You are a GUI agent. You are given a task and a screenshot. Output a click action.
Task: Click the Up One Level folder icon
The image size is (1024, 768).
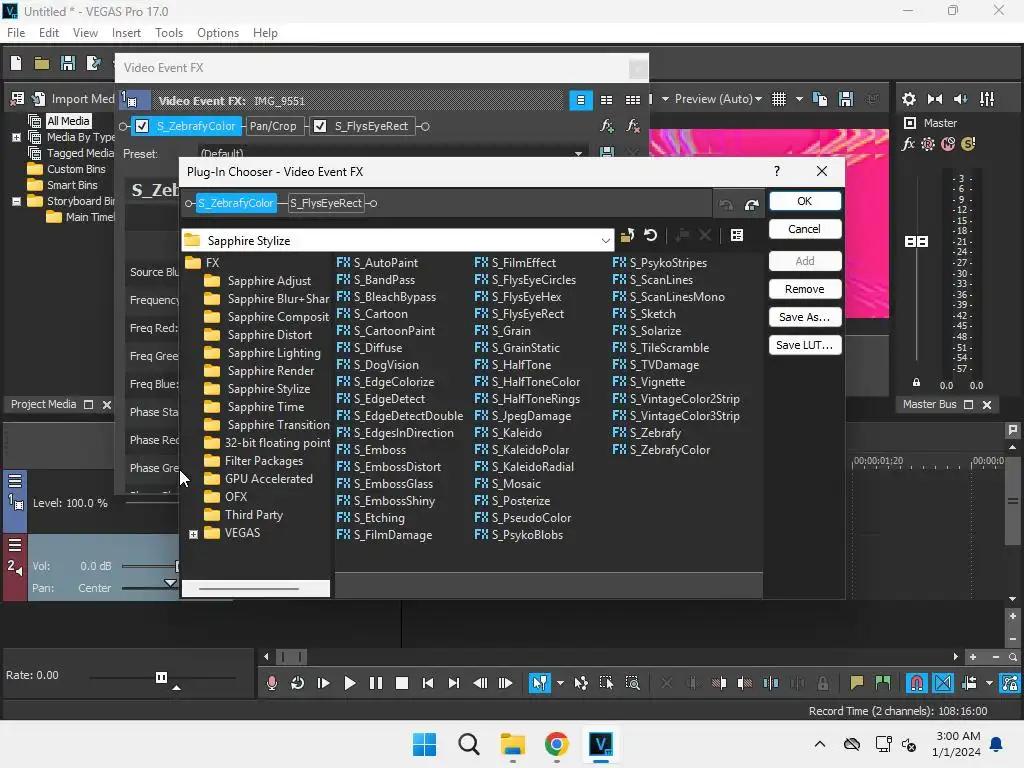[x=628, y=236]
